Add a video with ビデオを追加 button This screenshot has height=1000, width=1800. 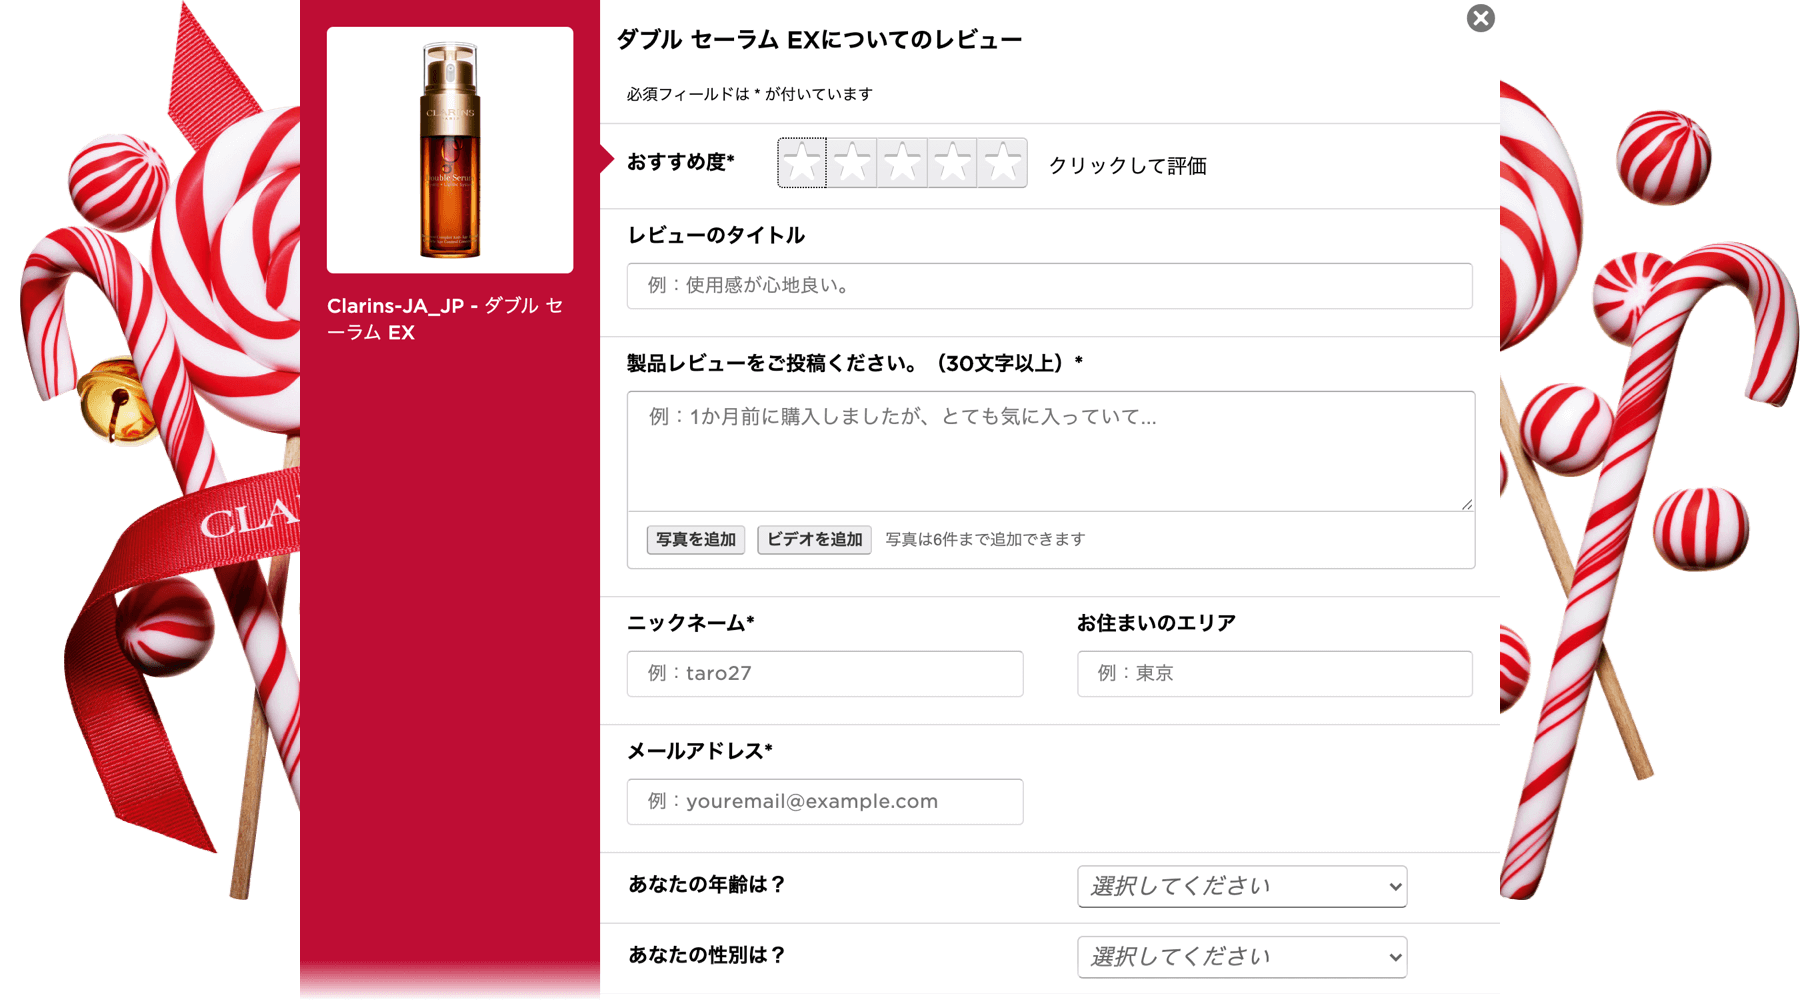814,540
